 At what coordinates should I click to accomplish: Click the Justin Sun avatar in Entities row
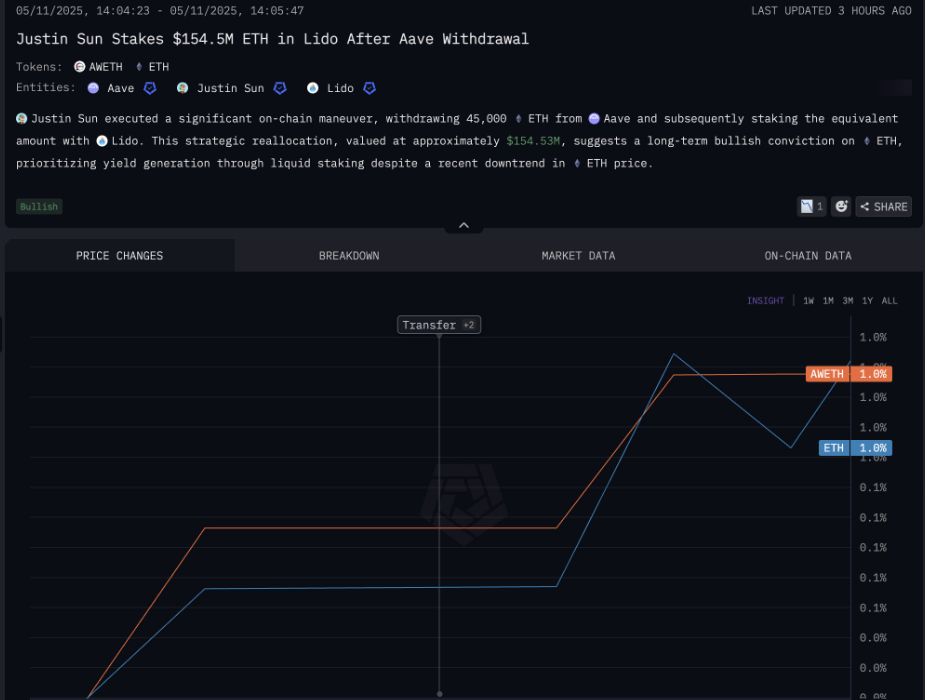click(x=183, y=88)
